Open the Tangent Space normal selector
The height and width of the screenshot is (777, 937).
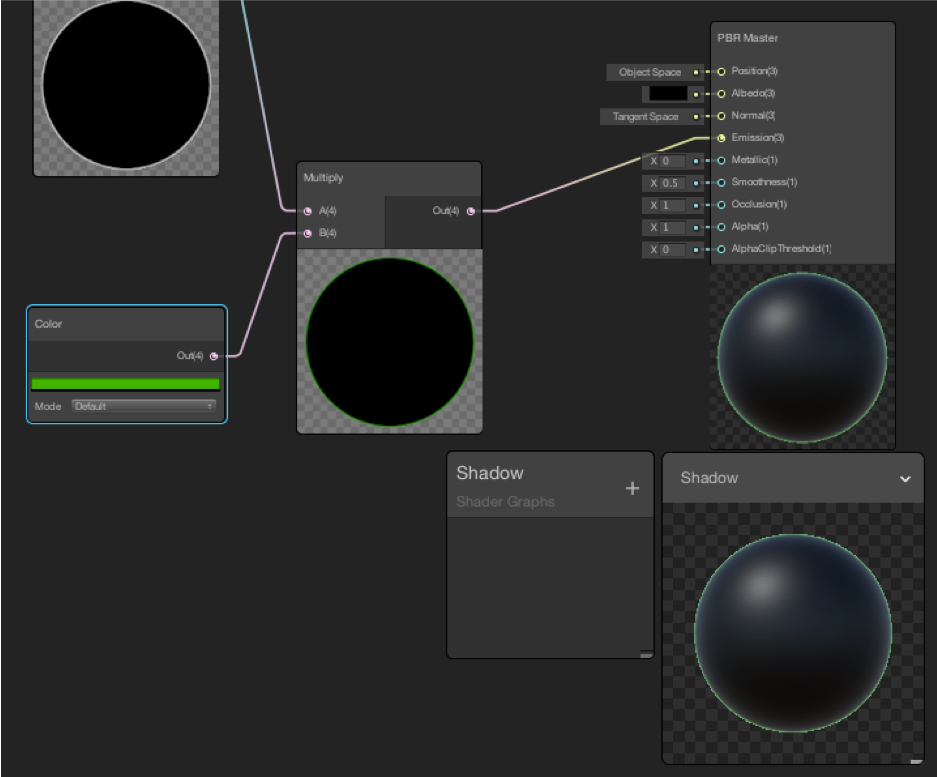tap(645, 117)
